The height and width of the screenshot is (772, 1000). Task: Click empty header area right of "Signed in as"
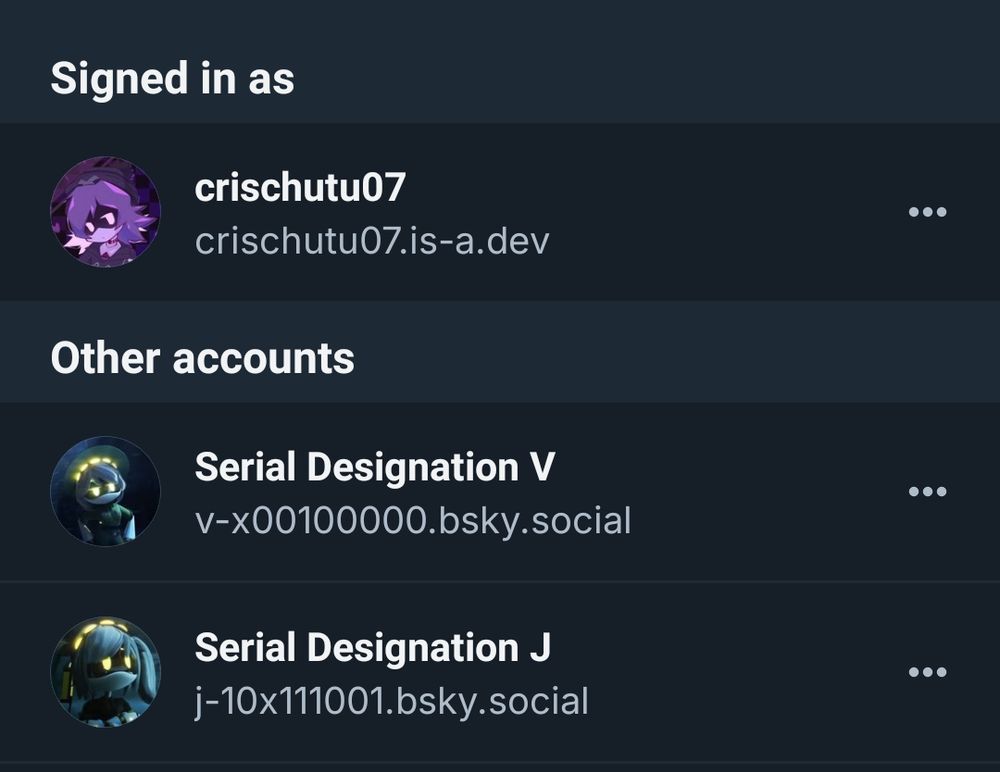[x=650, y=78]
